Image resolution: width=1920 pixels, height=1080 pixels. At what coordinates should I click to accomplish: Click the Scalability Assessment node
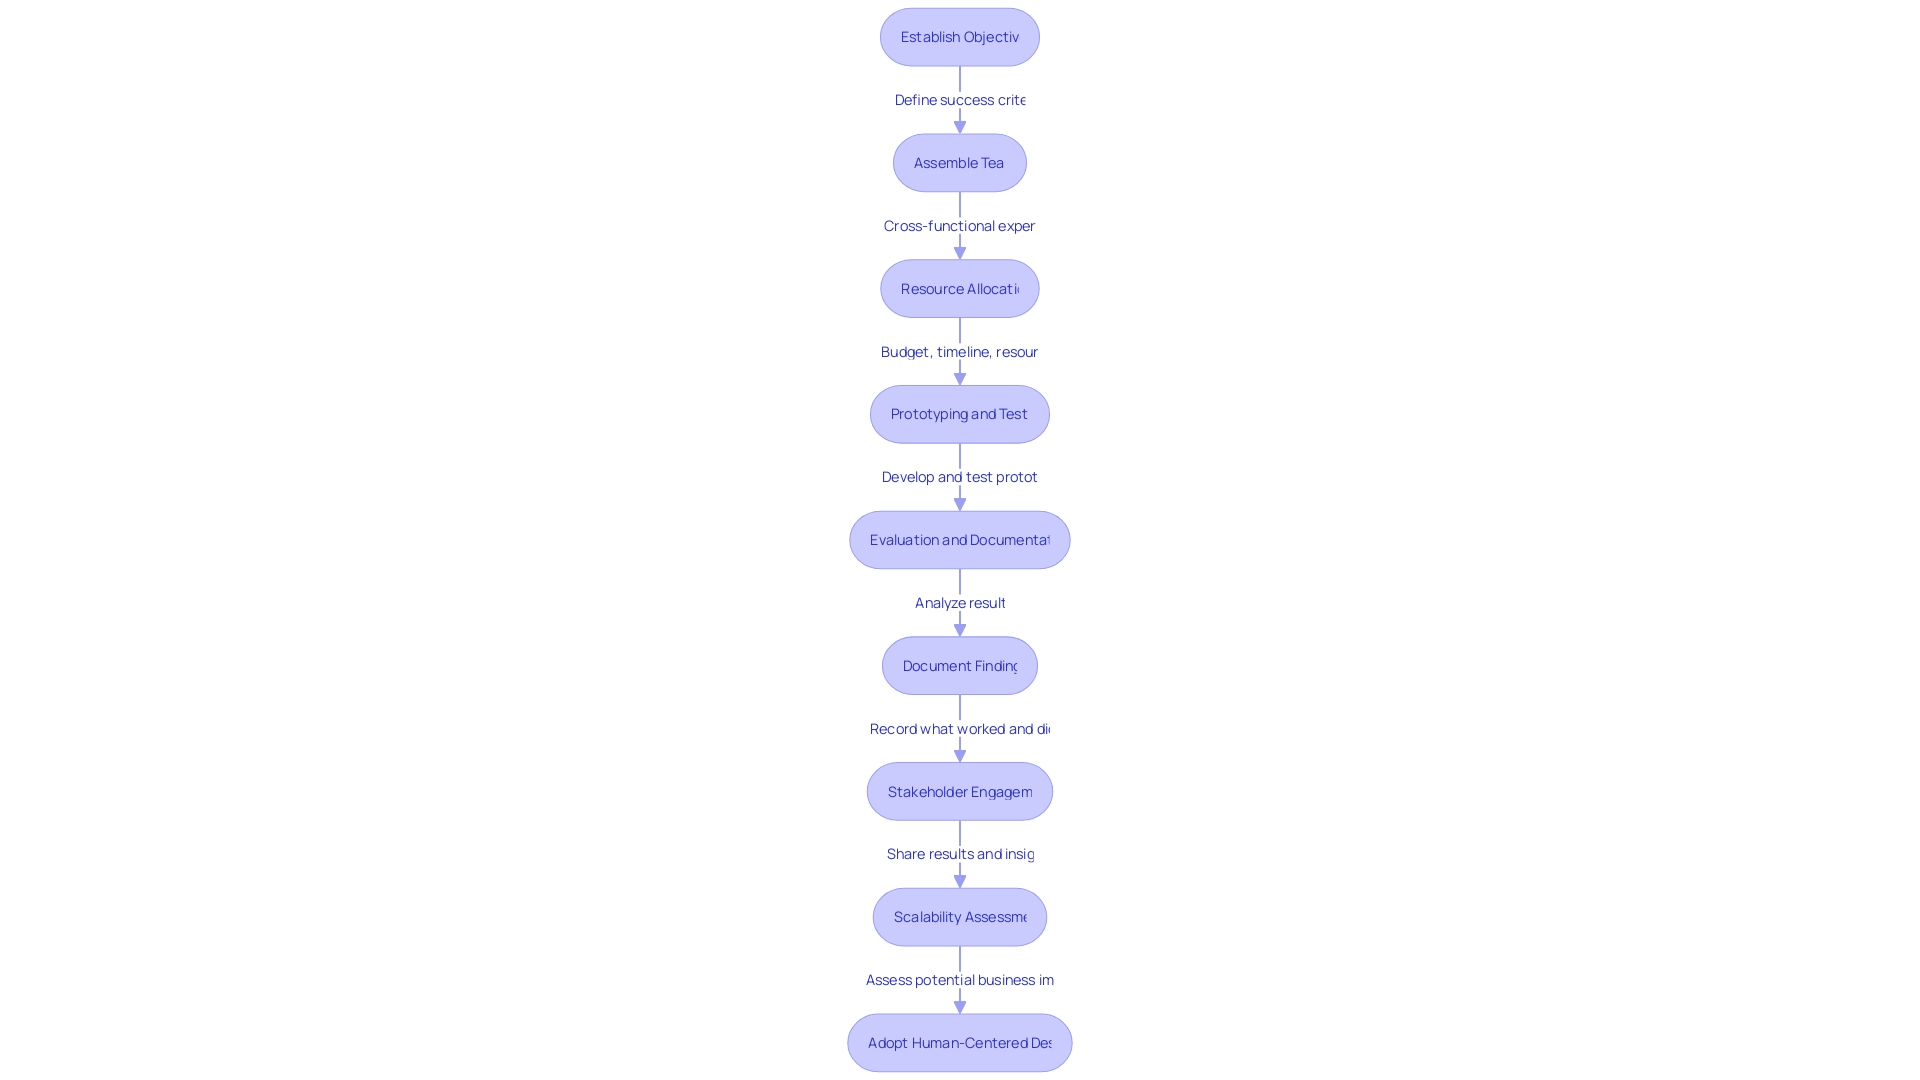coord(960,916)
